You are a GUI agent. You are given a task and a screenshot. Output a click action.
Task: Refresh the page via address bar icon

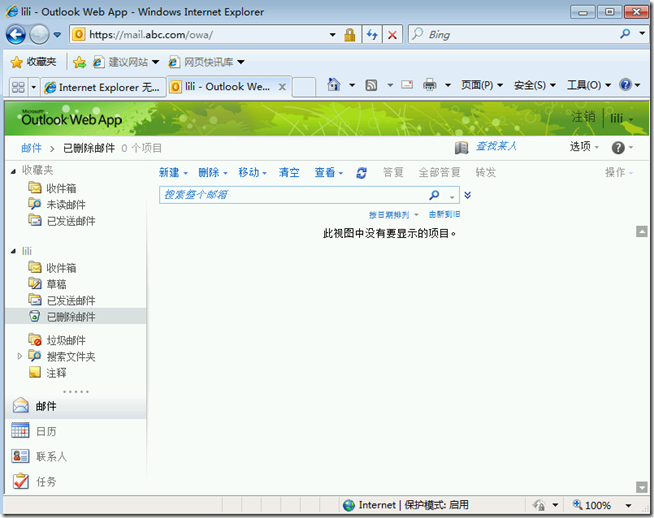coord(372,35)
